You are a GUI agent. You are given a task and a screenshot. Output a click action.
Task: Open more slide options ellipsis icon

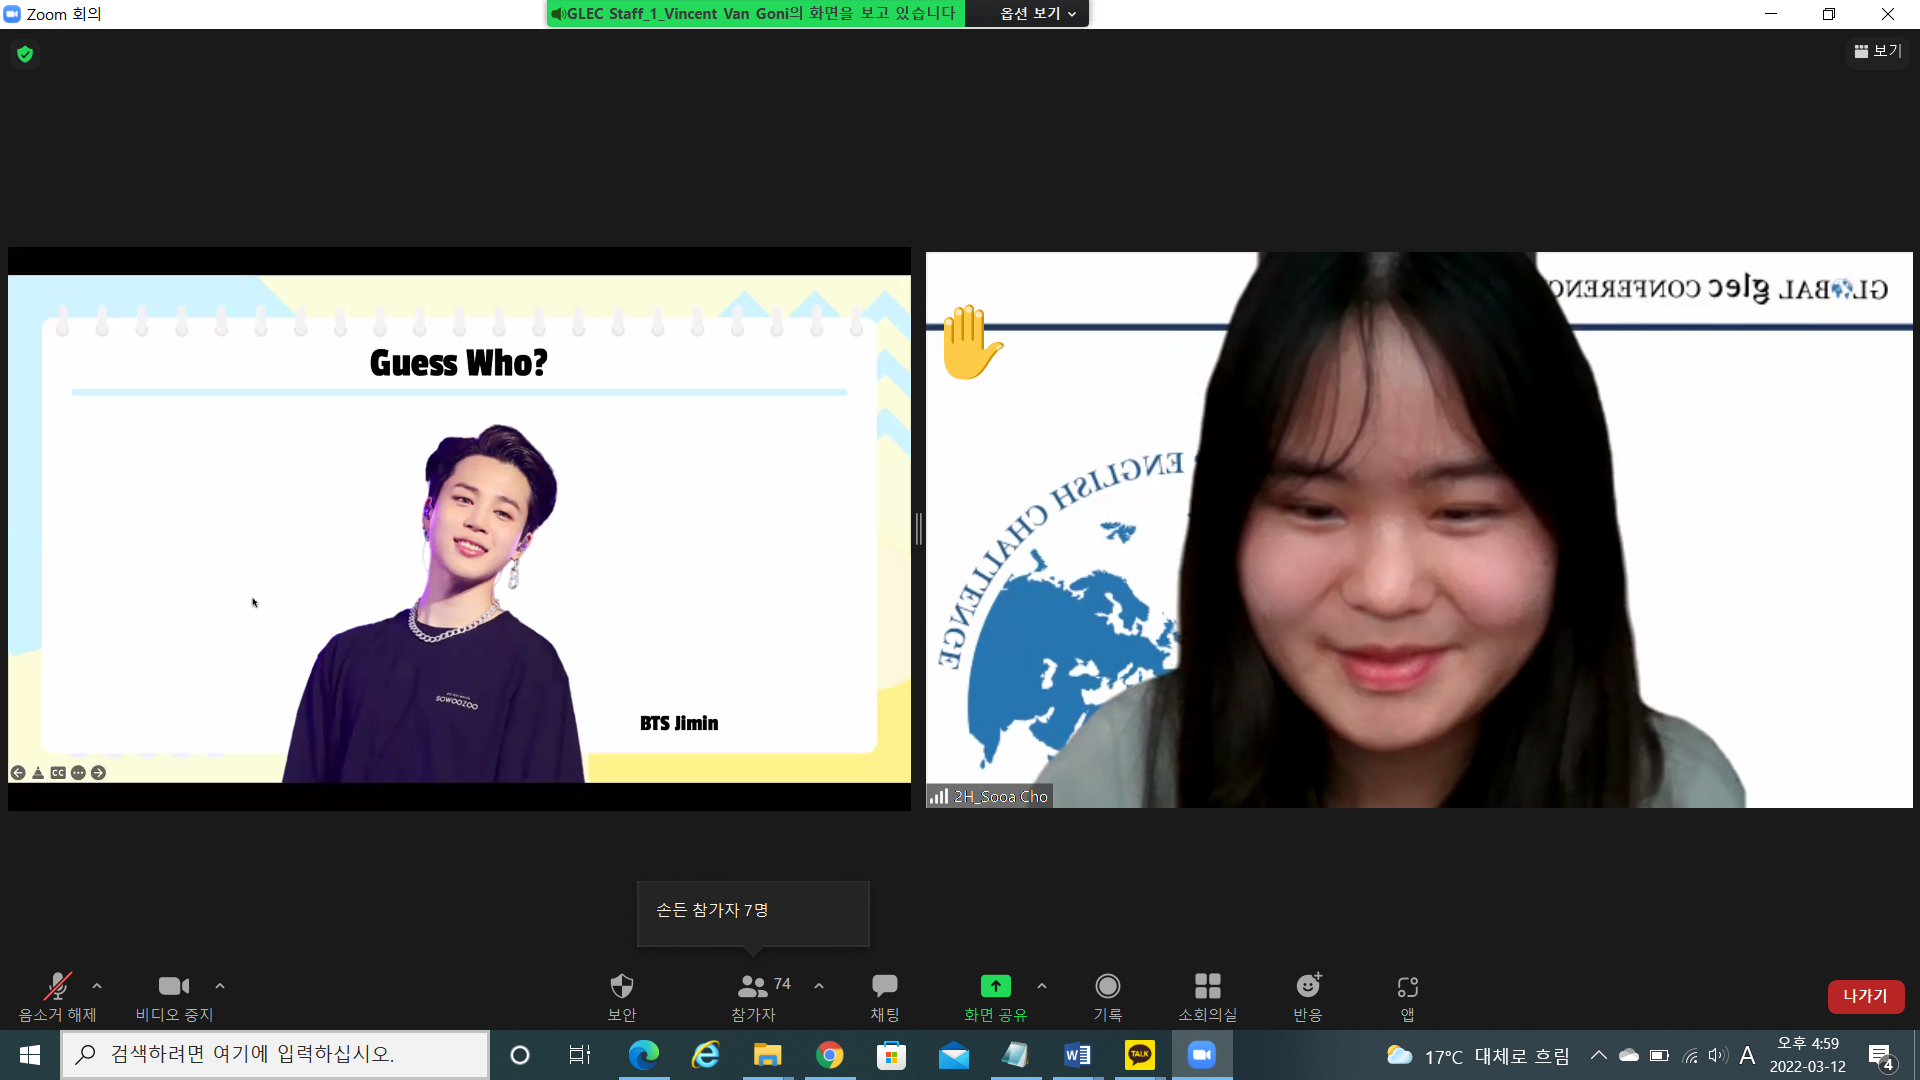78,773
